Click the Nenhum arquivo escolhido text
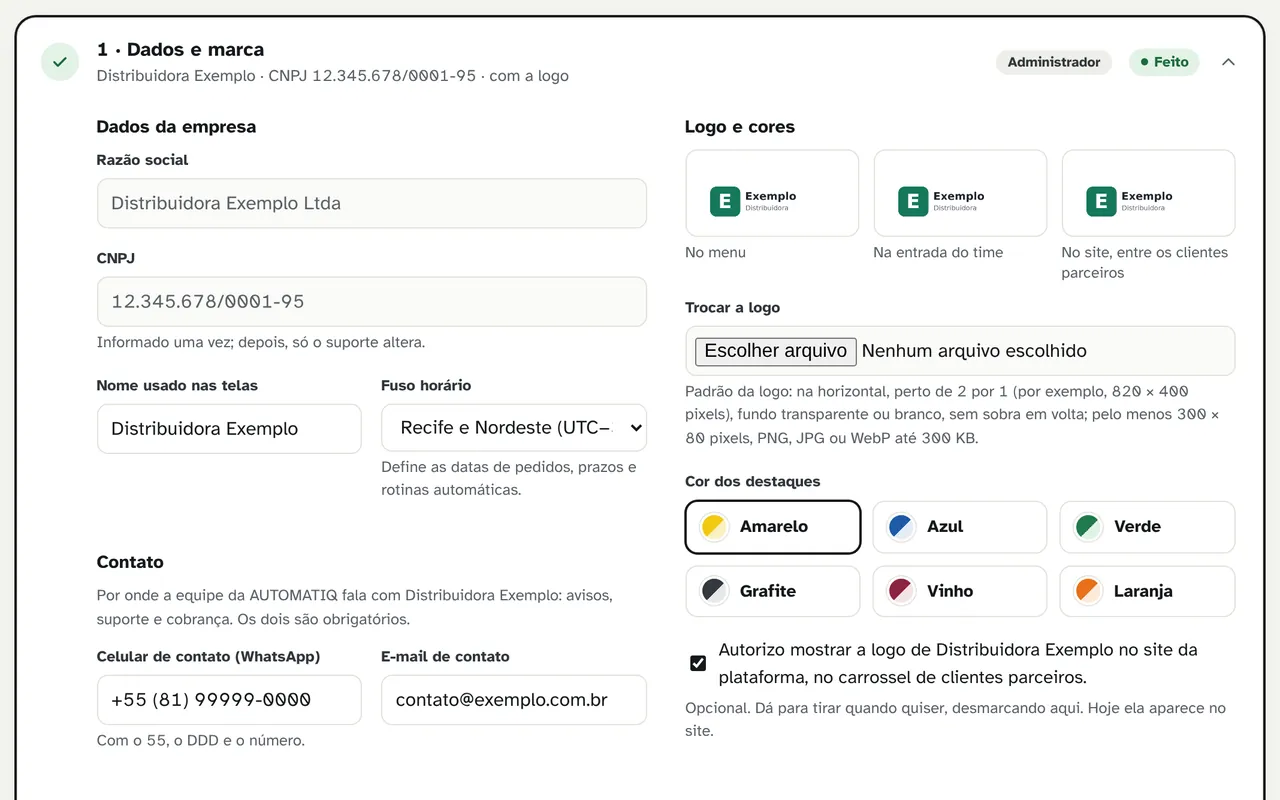Viewport: 1280px width, 800px height. pyautogui.click(x=974, y=351)
